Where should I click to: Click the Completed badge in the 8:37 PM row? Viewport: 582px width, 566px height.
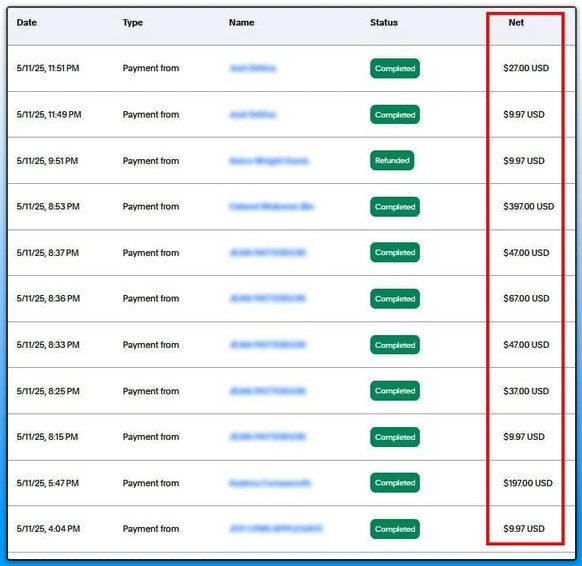point(395,252)
